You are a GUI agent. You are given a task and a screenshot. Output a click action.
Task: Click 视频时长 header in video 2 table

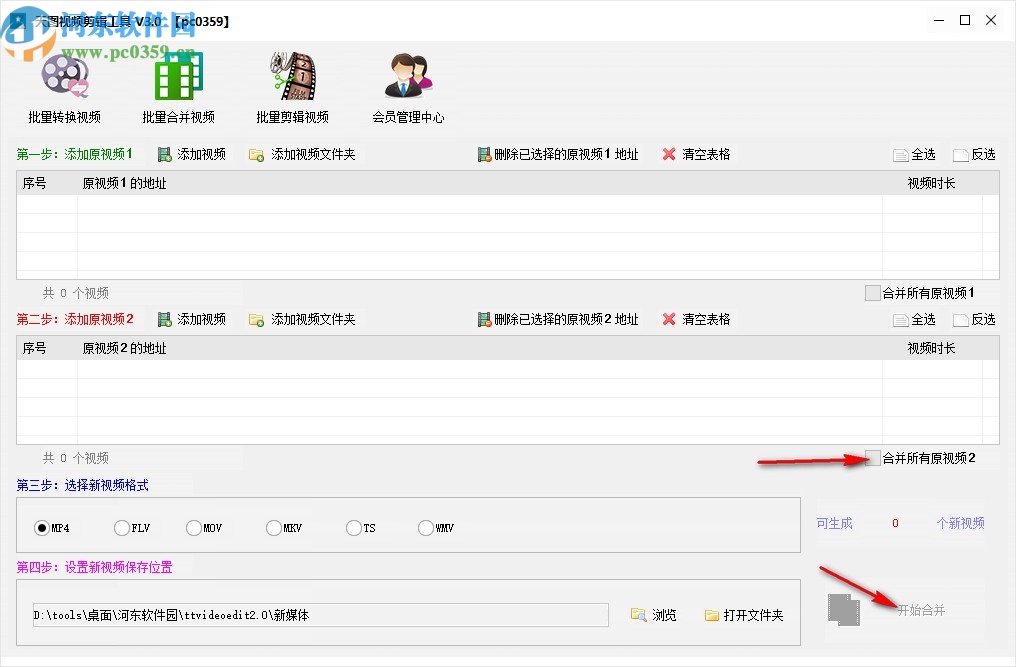pyautogui.click(x=932, y=348)
